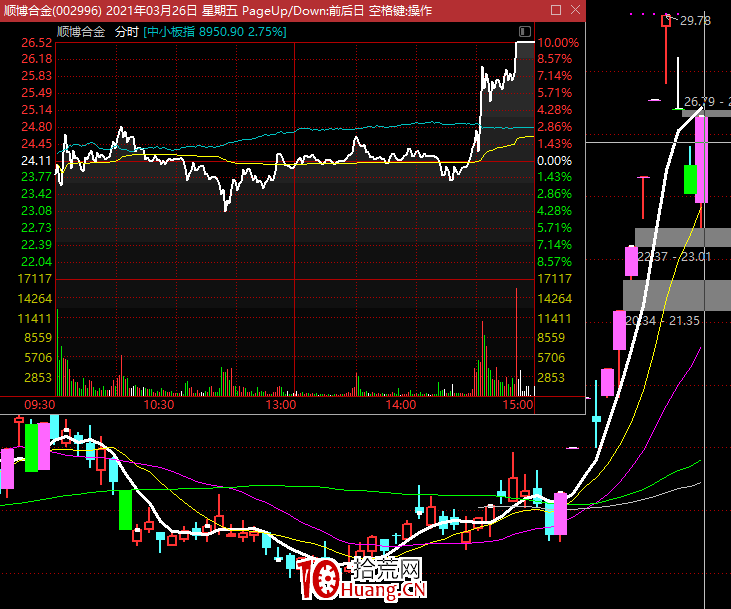The height and width of the screenshot is (609, 731).
Task: Click the price label 26.18 on the left axis
Action: coord(37,59)
